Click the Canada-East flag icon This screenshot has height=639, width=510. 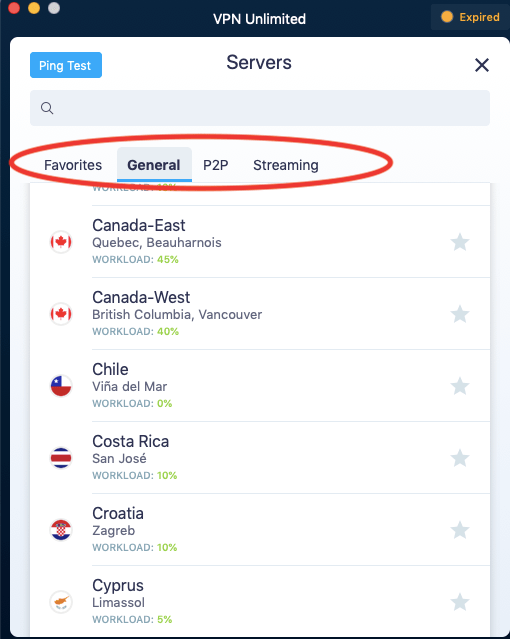61,242
